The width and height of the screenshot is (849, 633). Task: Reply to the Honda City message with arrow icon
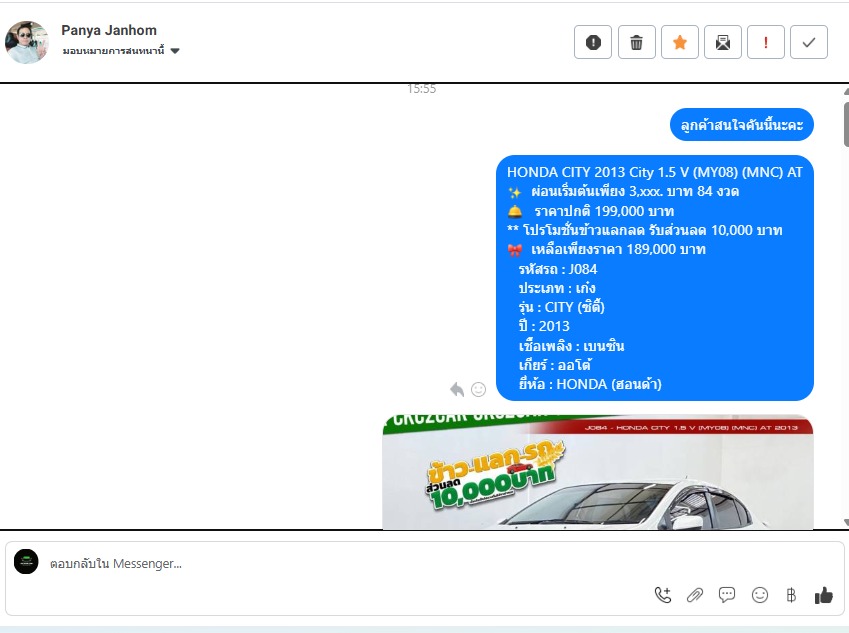tap(457, 389)
